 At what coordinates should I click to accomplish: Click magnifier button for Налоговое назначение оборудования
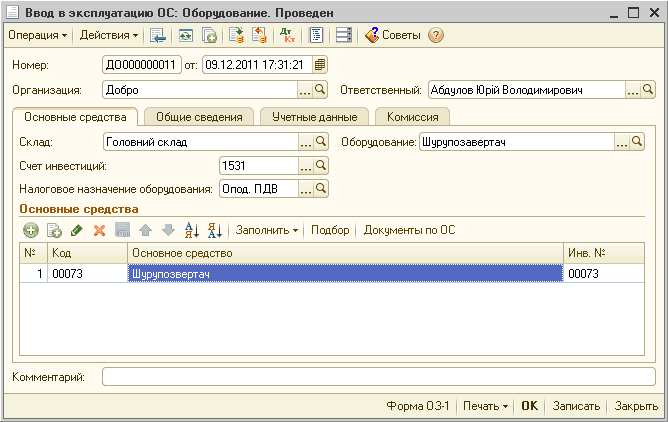coord(321,189)
